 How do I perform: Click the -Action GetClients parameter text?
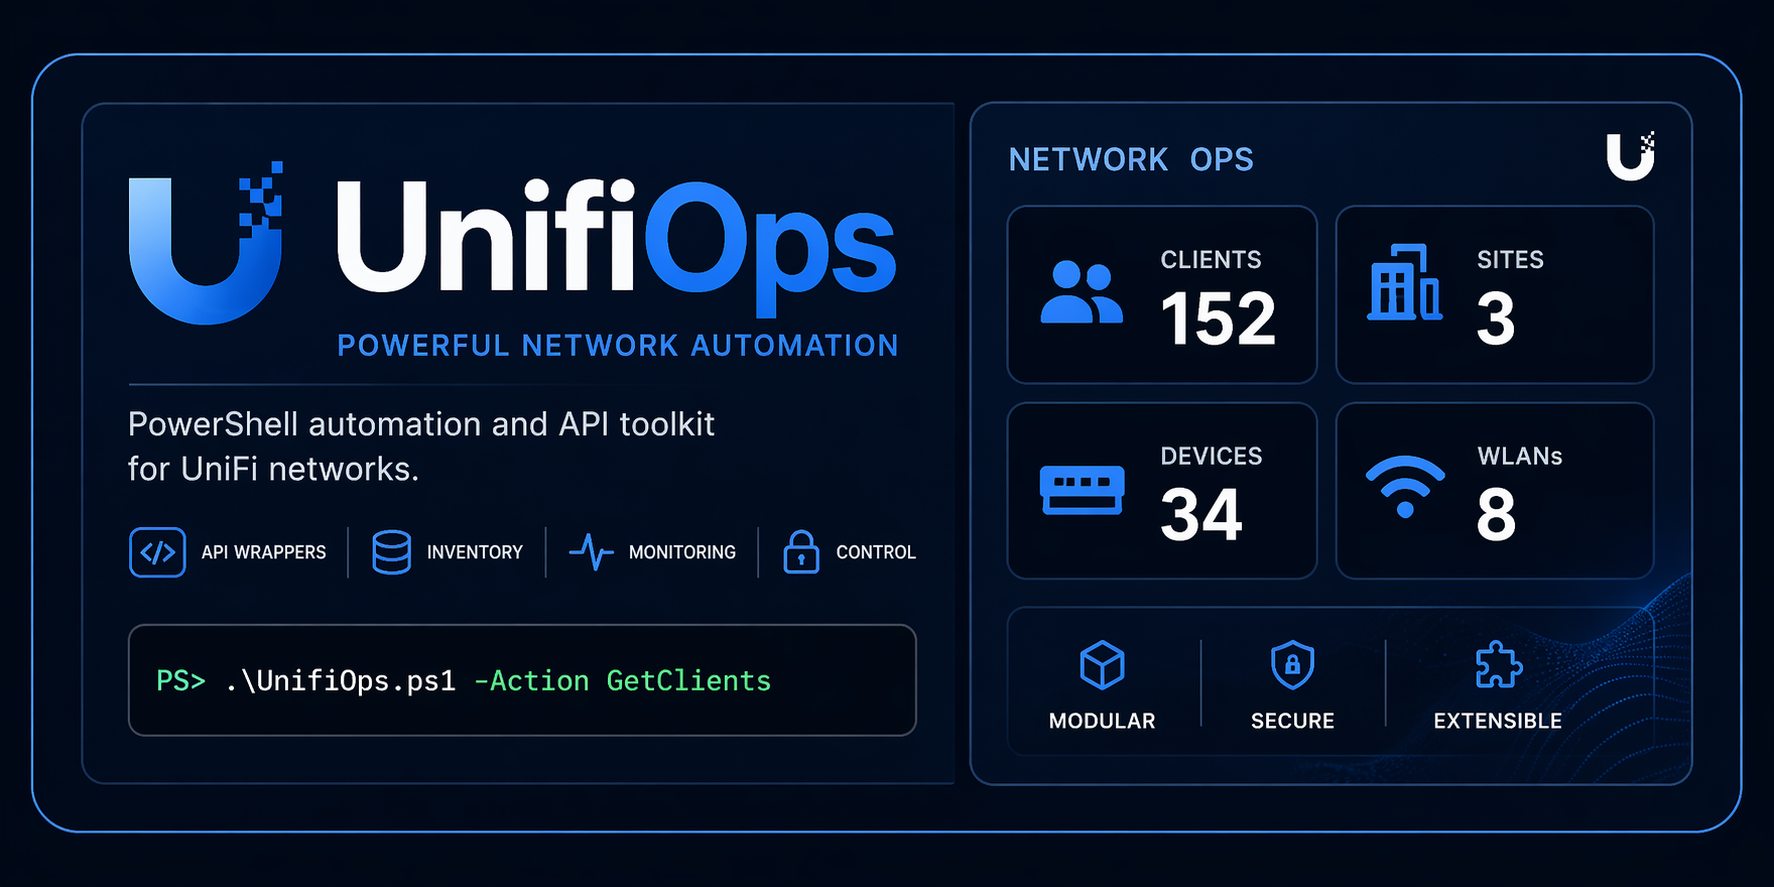[622, 681]
